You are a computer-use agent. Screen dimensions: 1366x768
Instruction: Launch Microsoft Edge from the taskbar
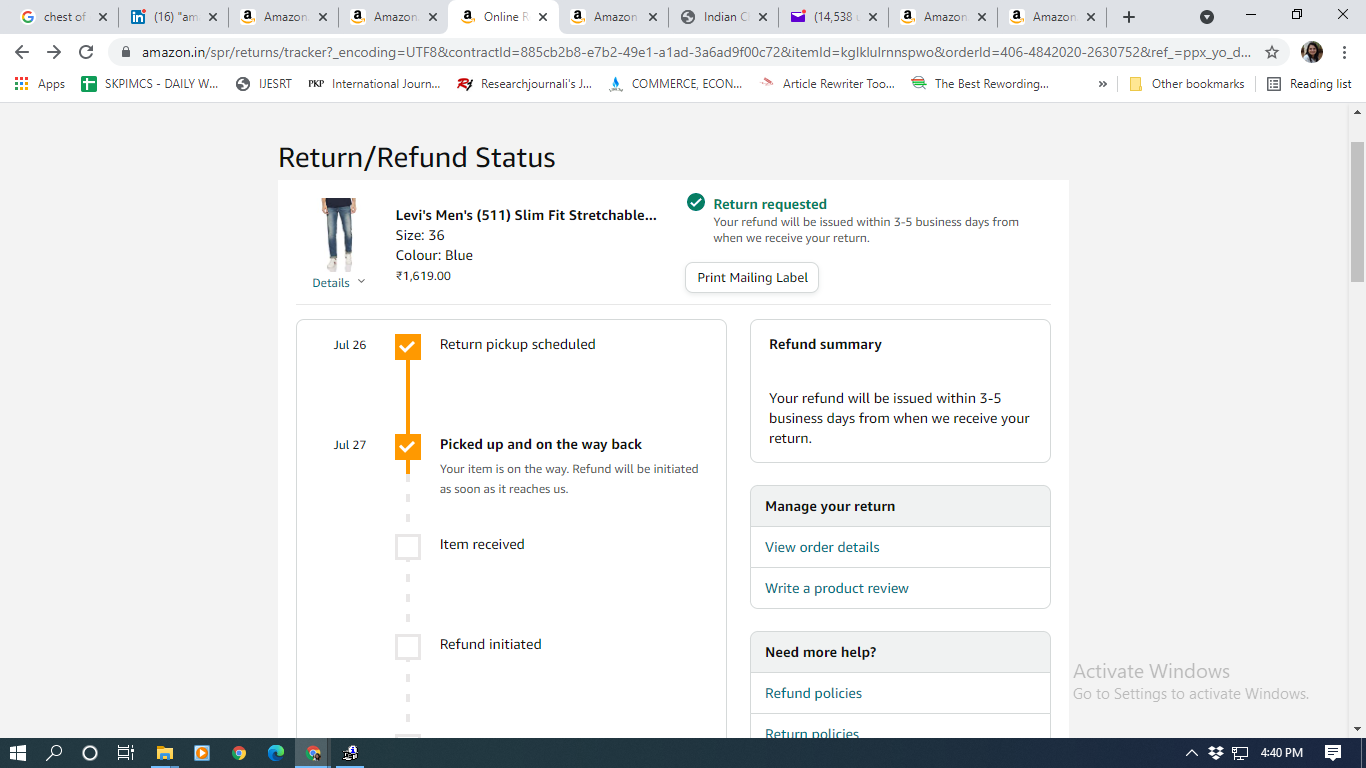276,753
